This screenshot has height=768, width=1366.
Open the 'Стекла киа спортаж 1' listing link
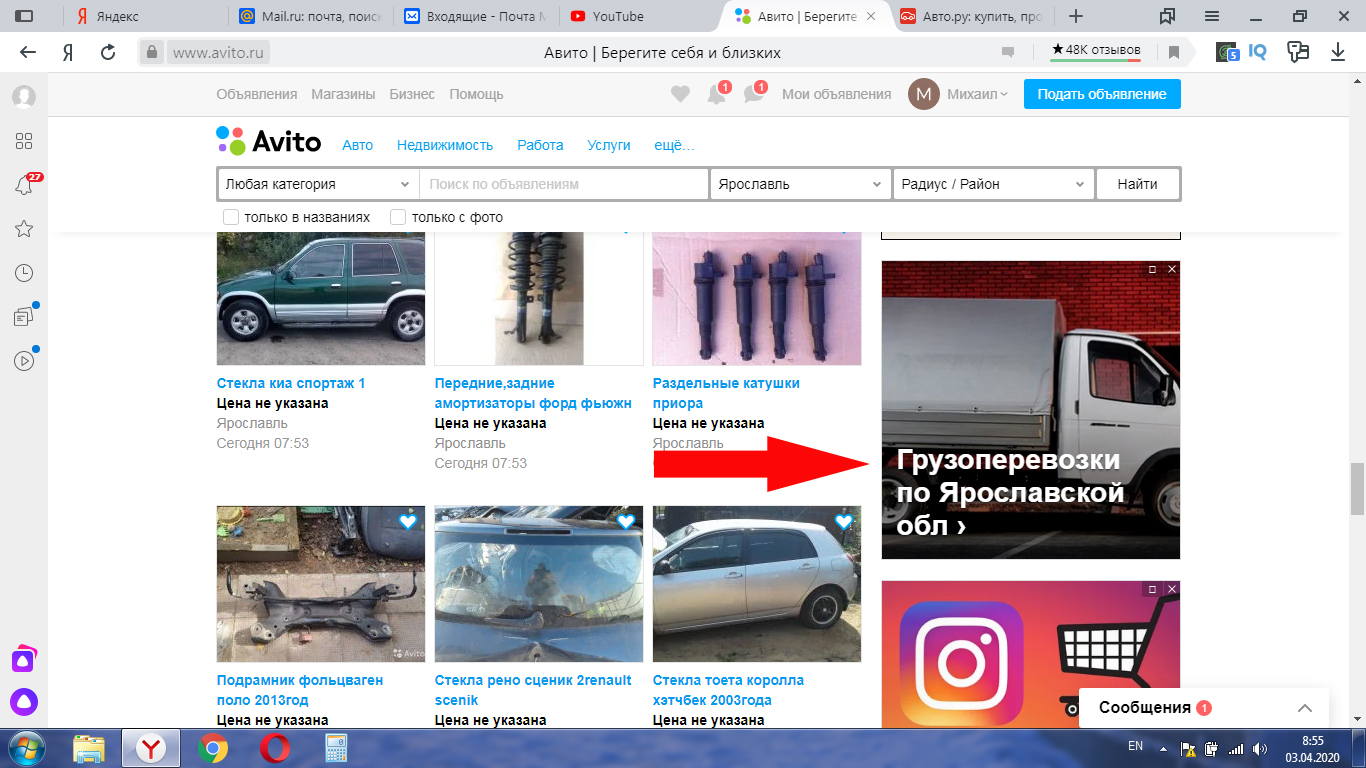(291, 383)
